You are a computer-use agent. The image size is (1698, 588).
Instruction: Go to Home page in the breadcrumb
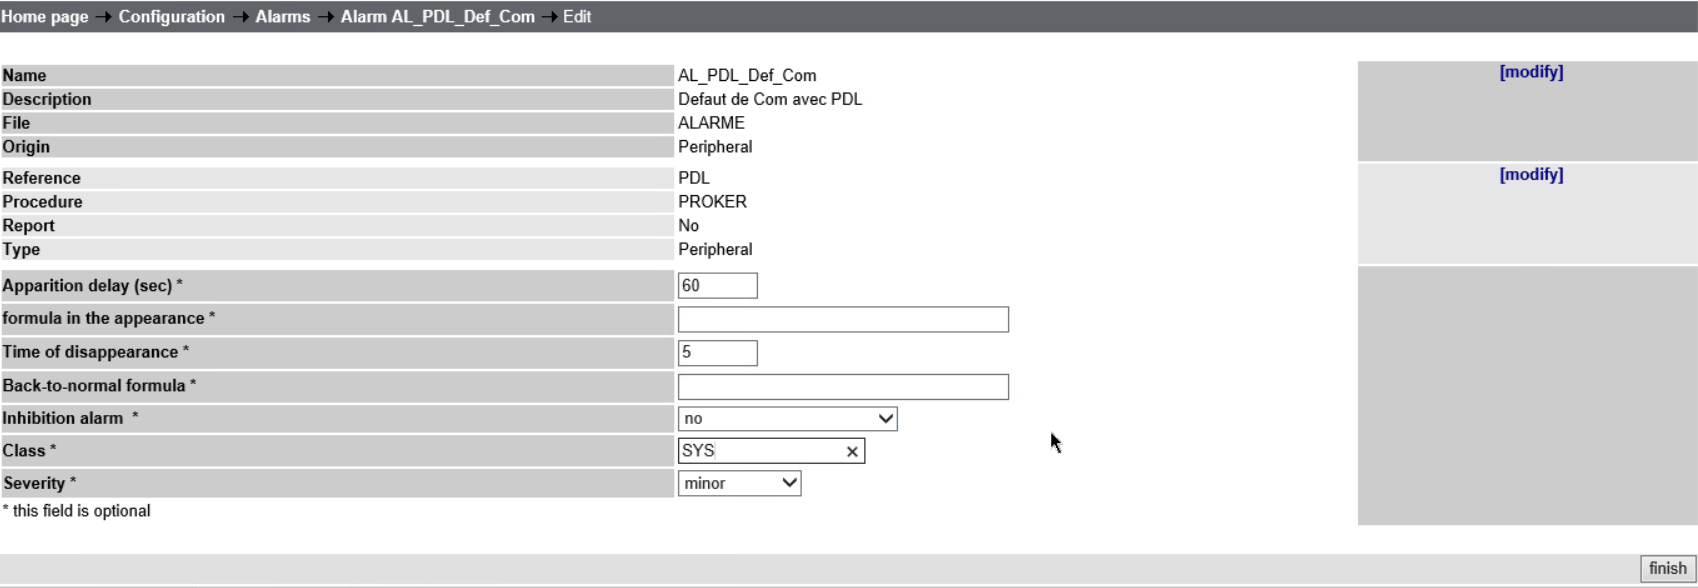44,17
